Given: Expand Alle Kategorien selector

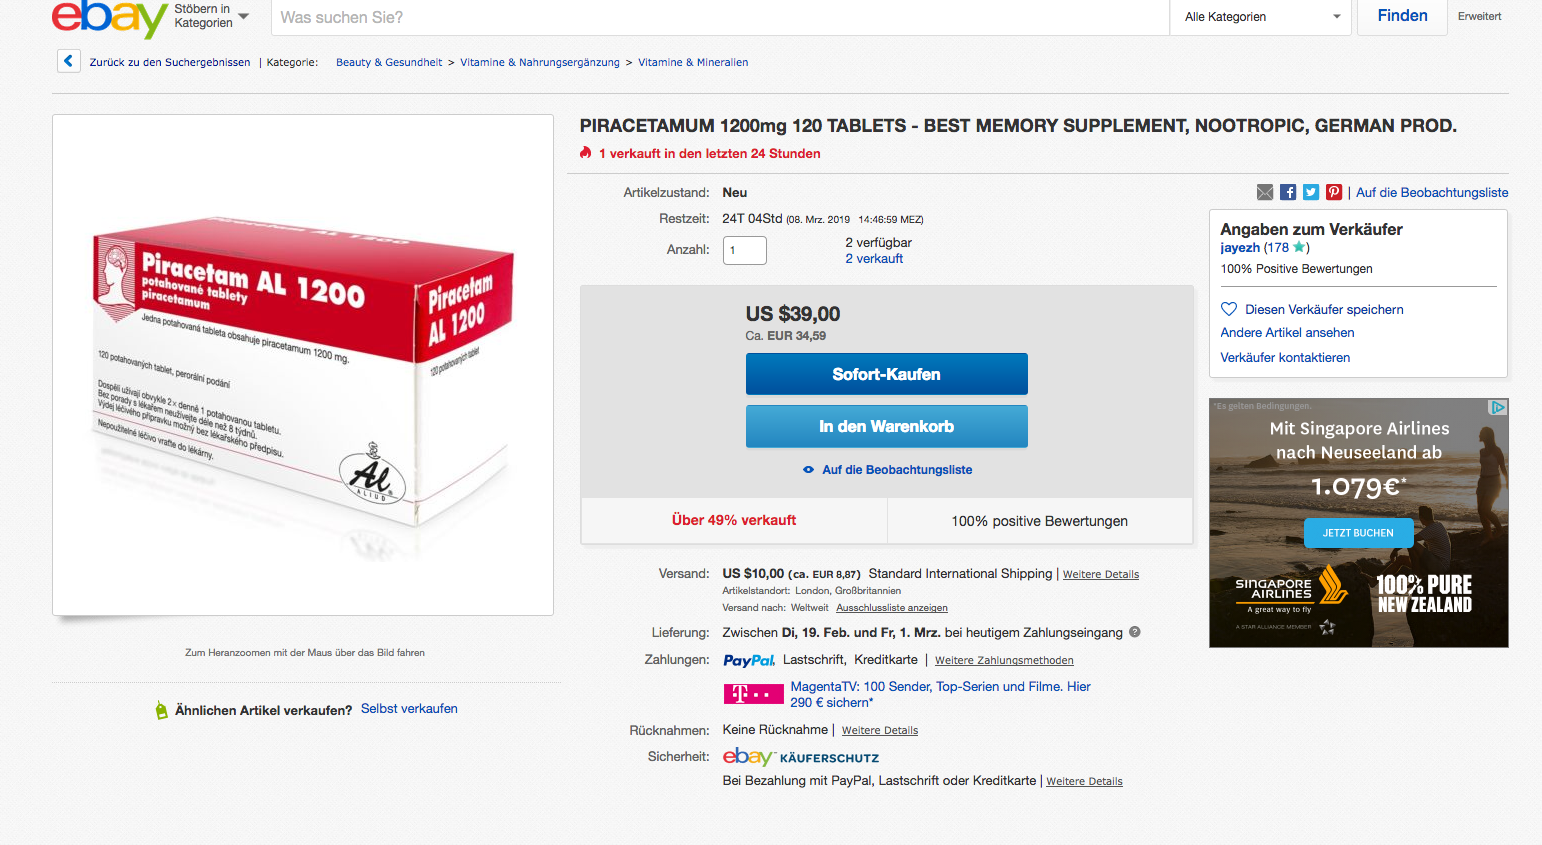Looking at the screenshot, I should [1261, 17].
